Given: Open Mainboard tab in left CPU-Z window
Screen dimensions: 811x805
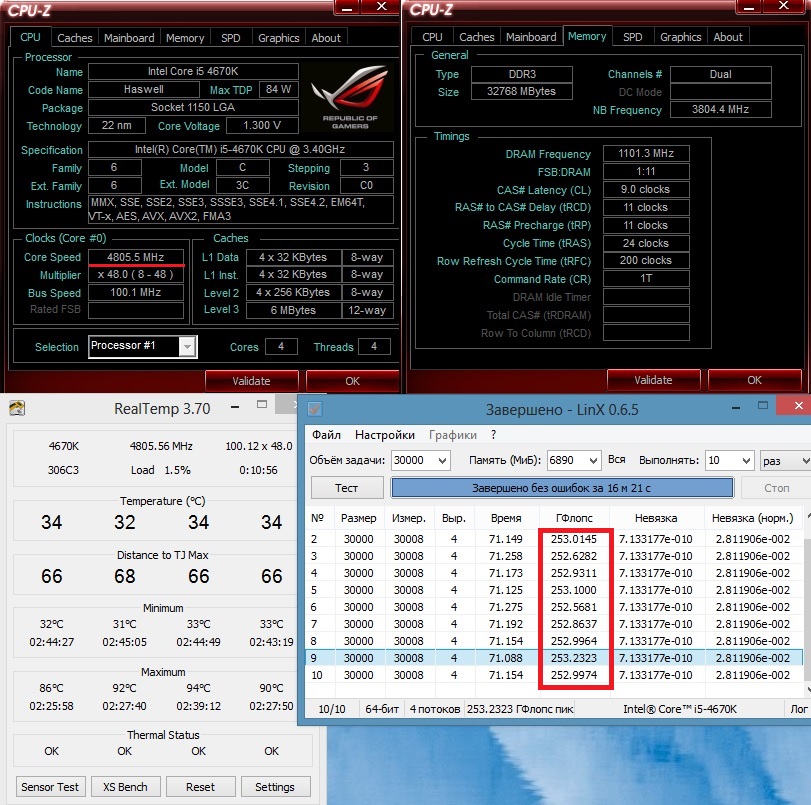Looking at the screenshot, I should coord(129,38).
